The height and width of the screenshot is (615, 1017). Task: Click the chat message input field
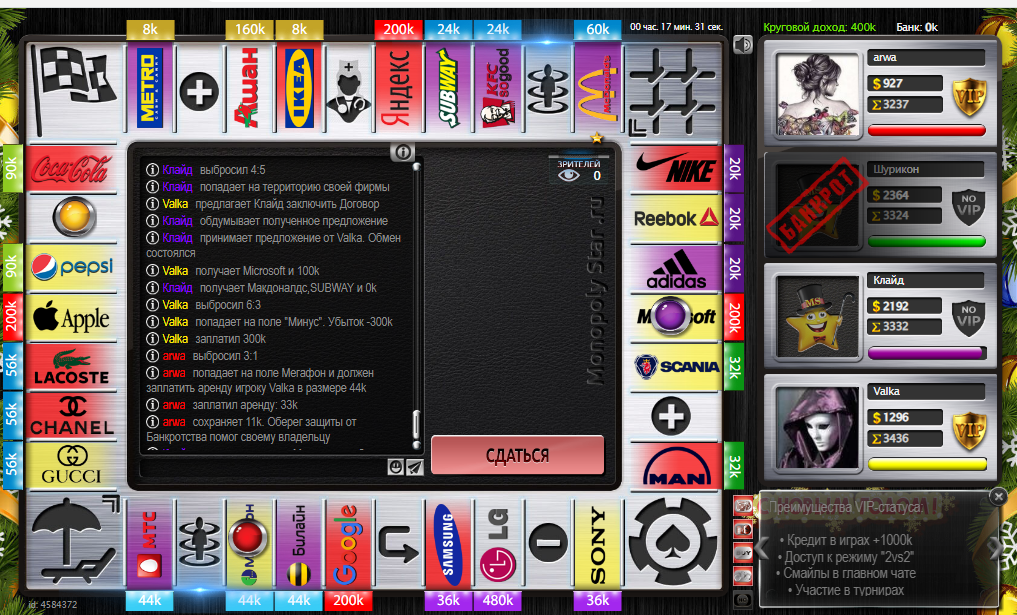264,466
